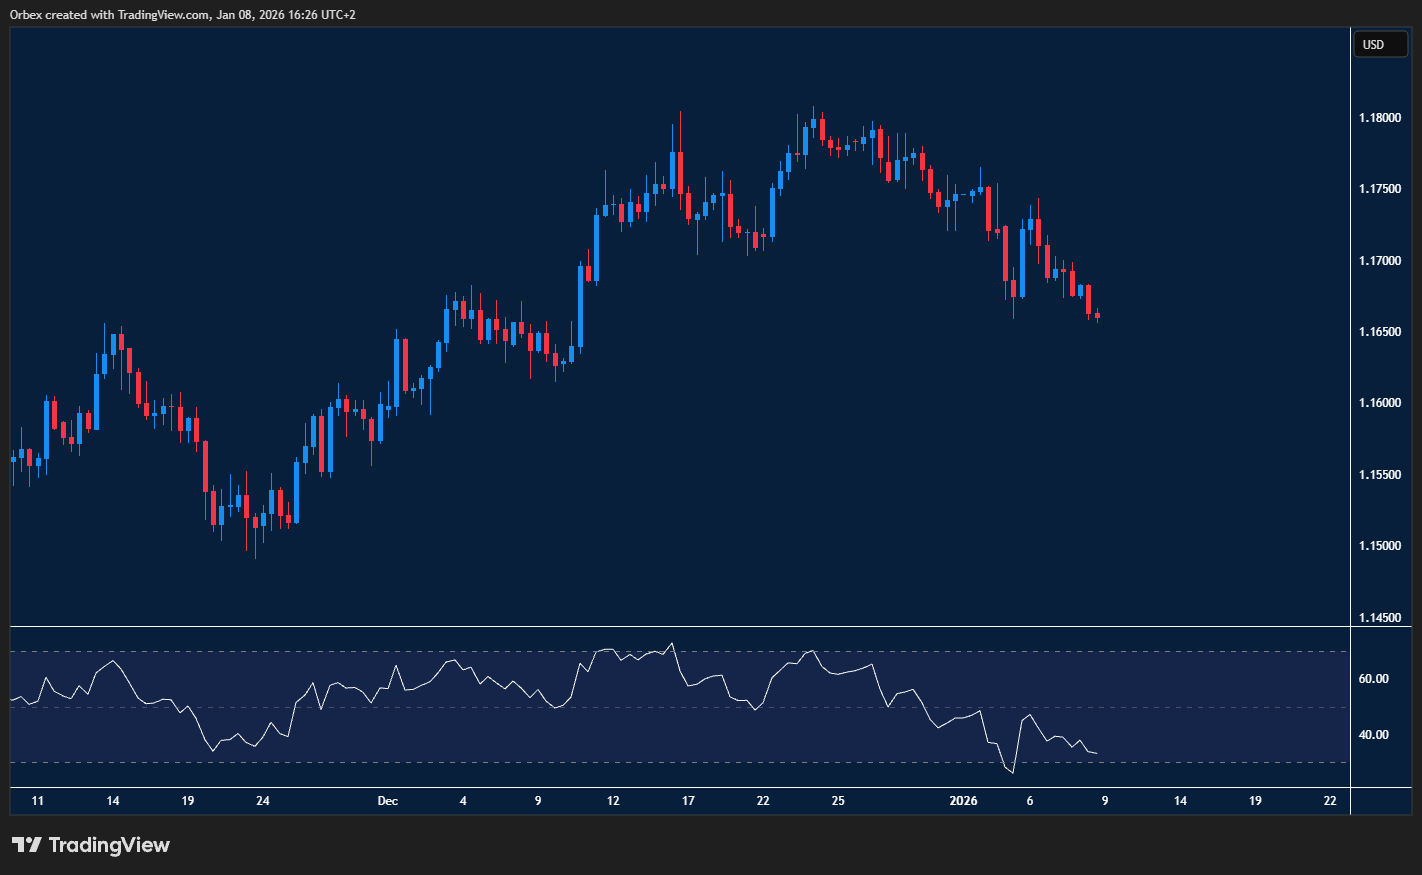
Task: Open the time axis settings via the Dec label
Action: [x=388, y=801]
